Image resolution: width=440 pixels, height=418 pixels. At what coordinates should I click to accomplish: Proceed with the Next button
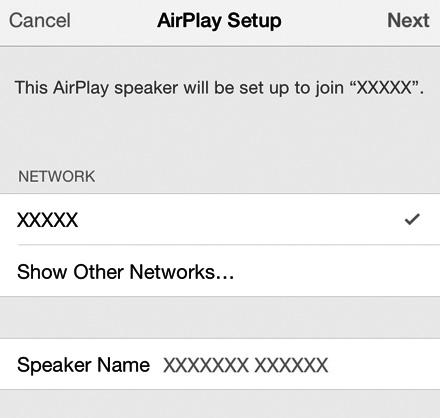click(x=408, y=21)
